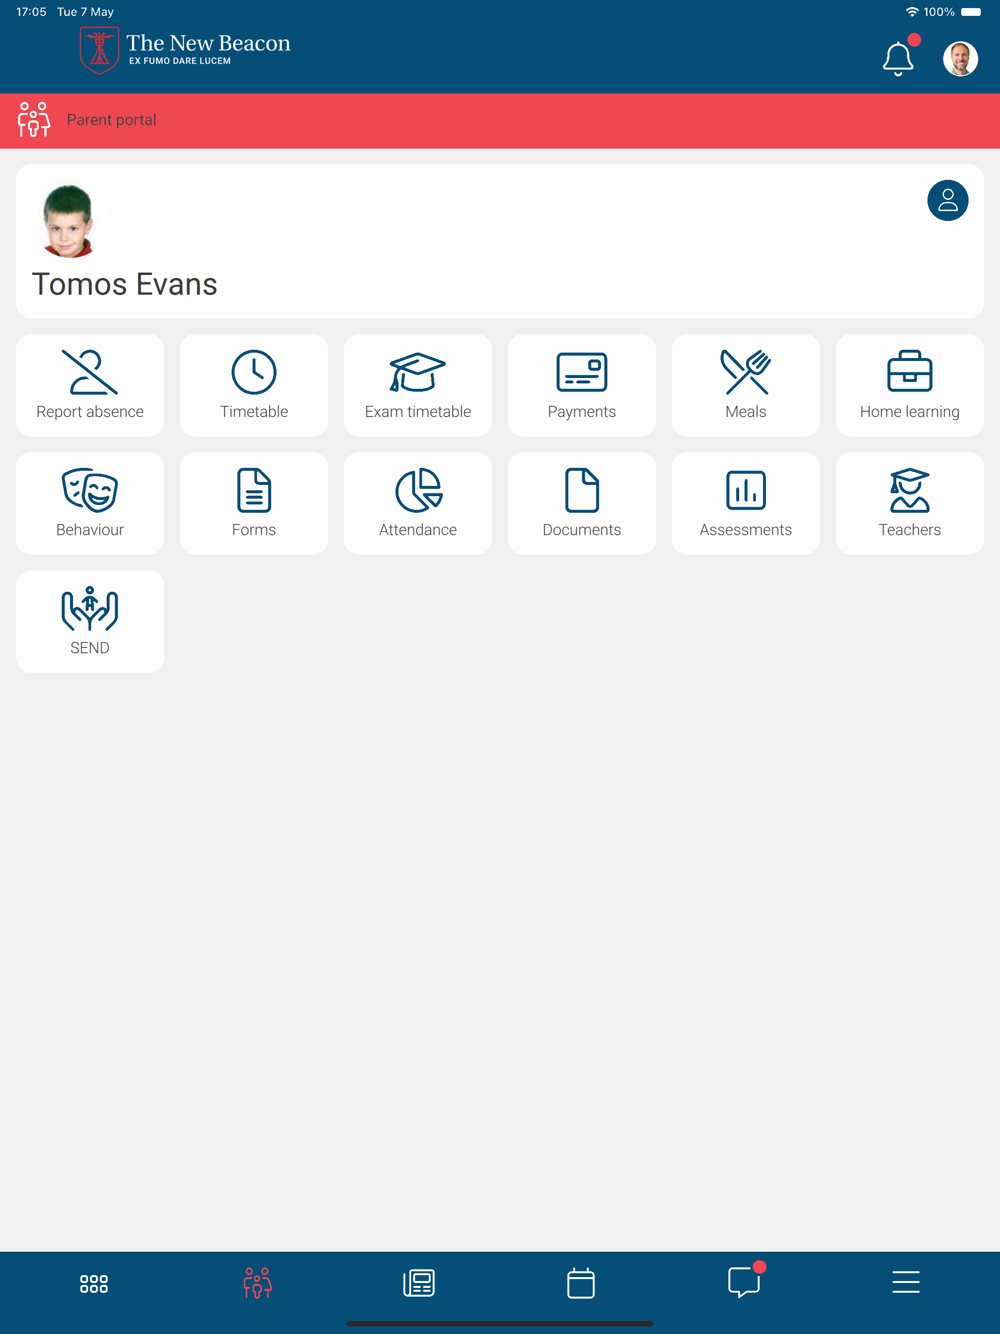The width and height of the screenshot is (1000, 1334).
Task: Open the Behaviour masks tile
Action: pos(90,503)
